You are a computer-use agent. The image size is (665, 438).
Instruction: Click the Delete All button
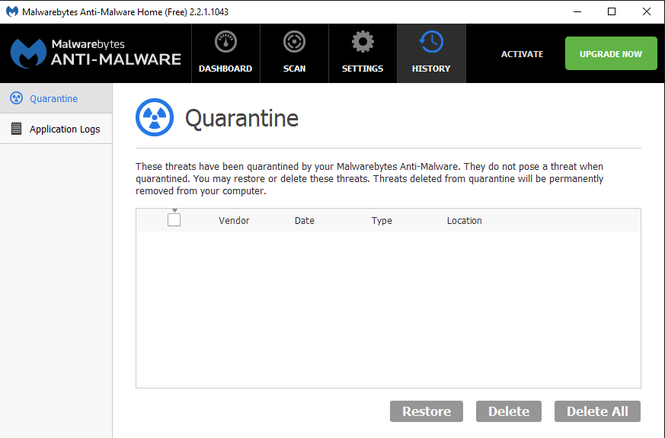(598, 411)
